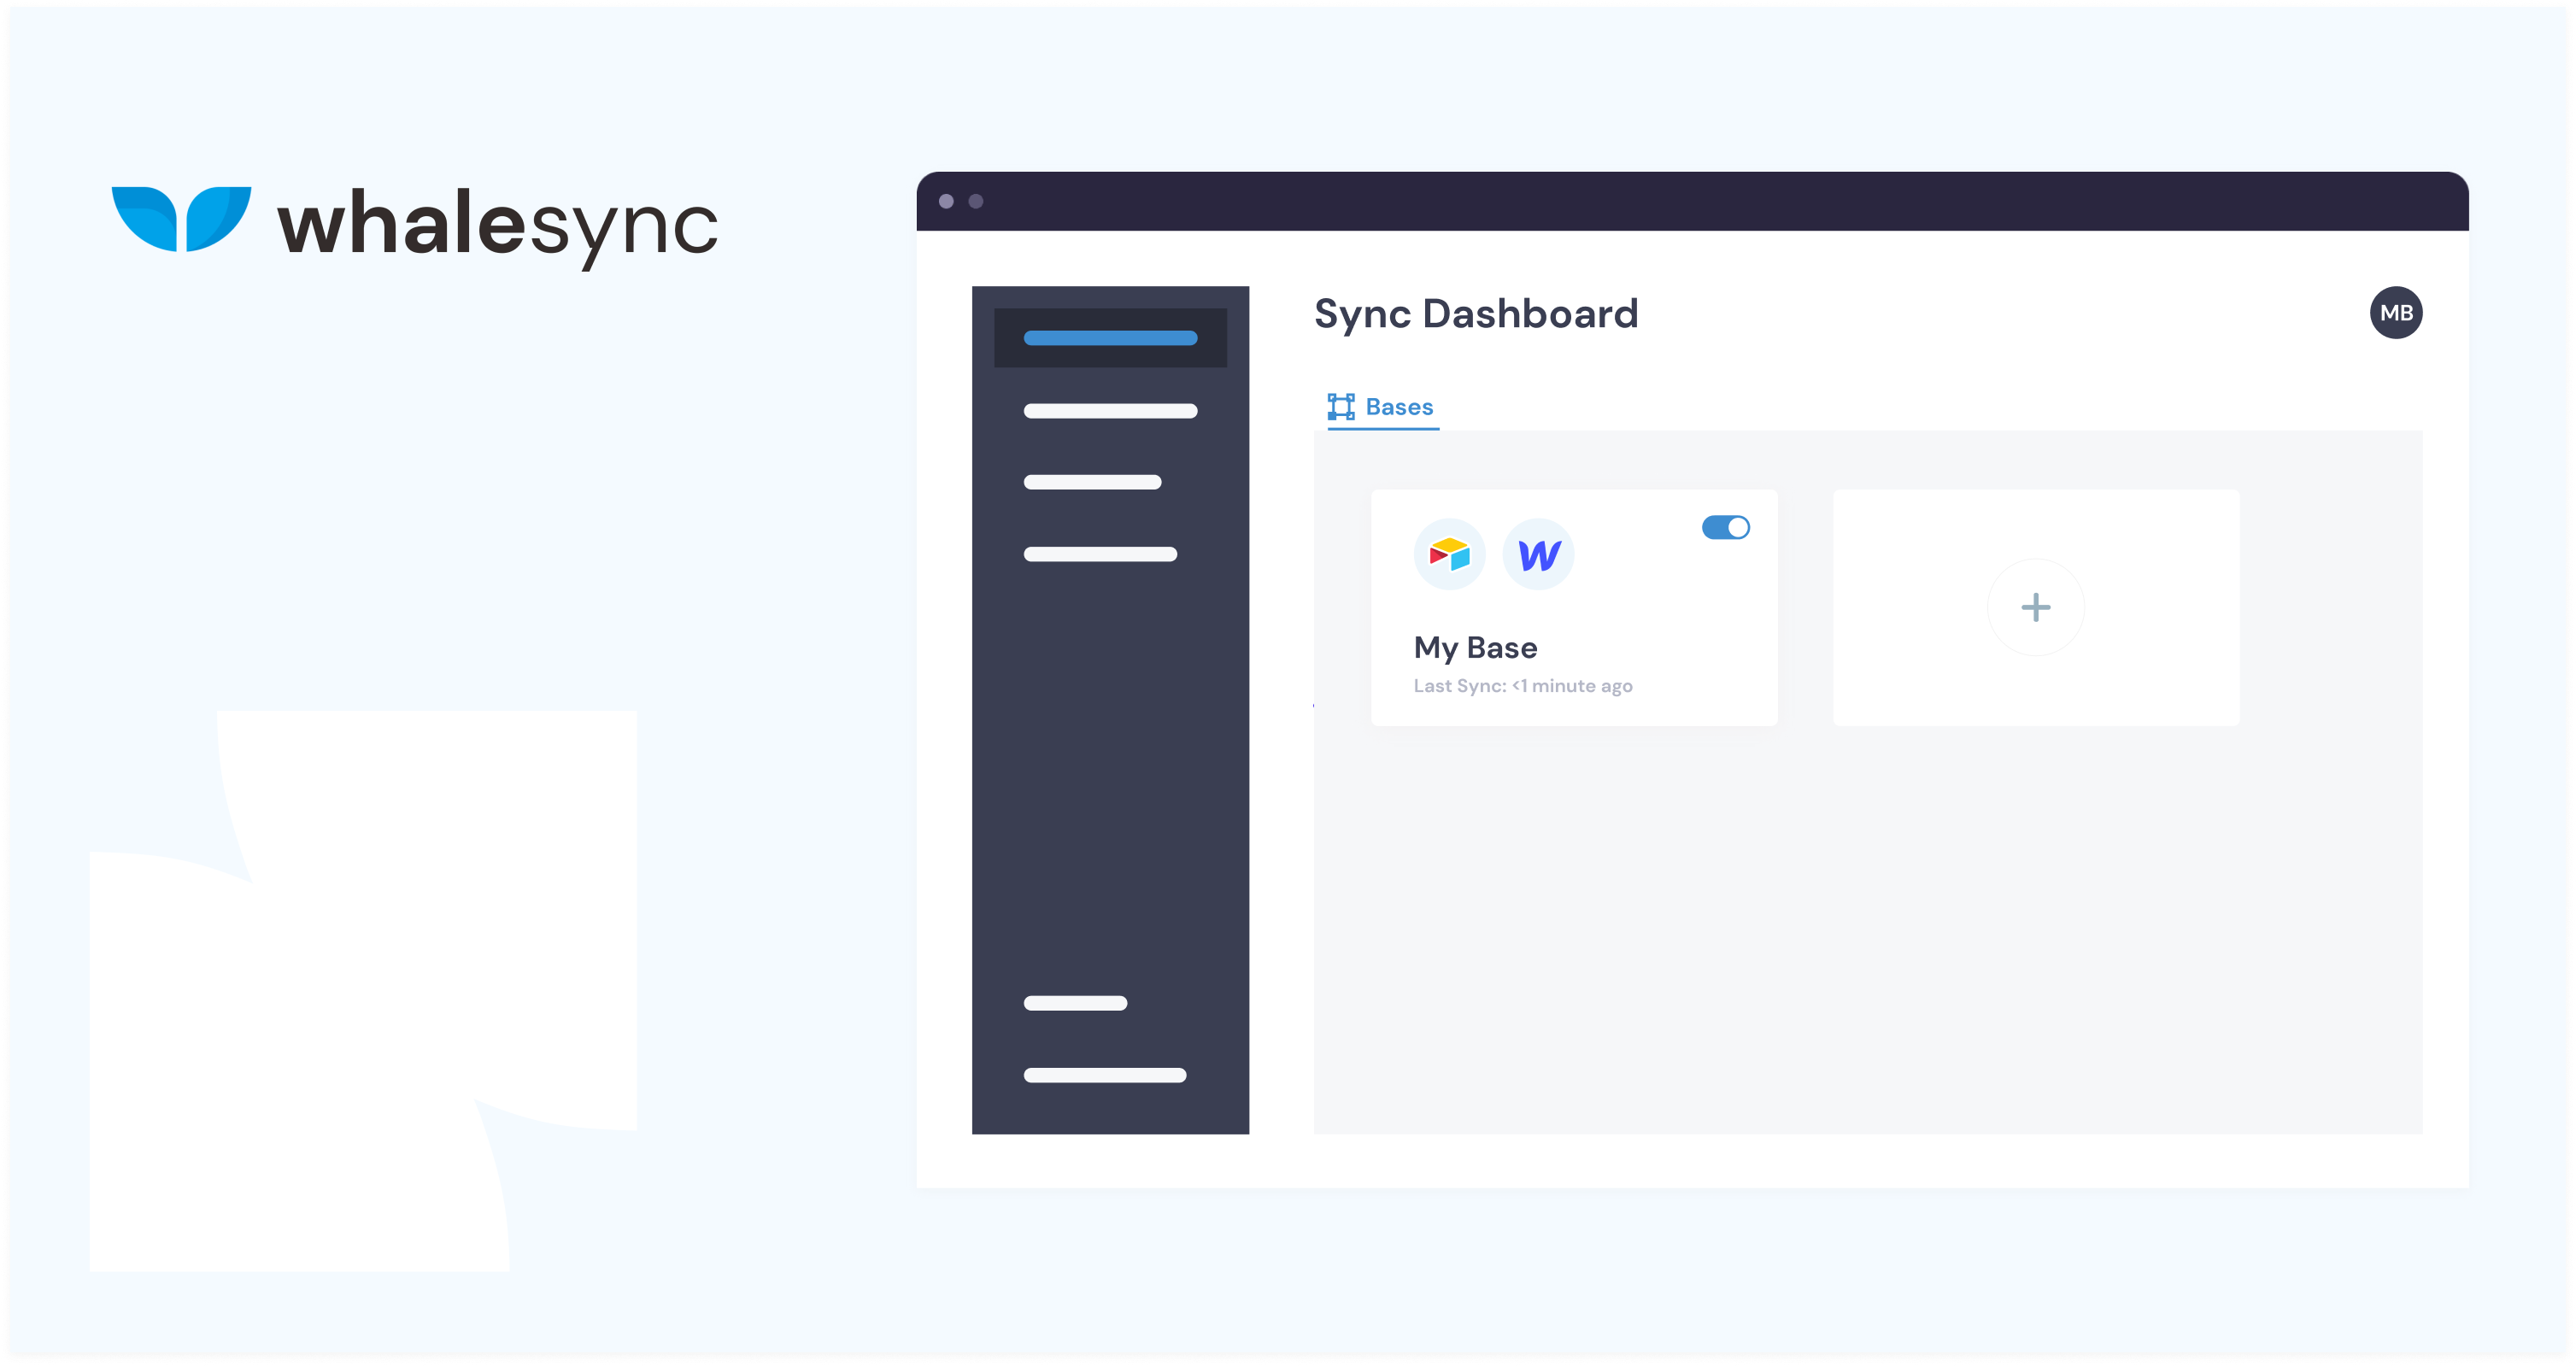Screen dimensions: 2576x1366
Task: Click the fourth sidebar navigation entry
Action: pos(1100,554)
